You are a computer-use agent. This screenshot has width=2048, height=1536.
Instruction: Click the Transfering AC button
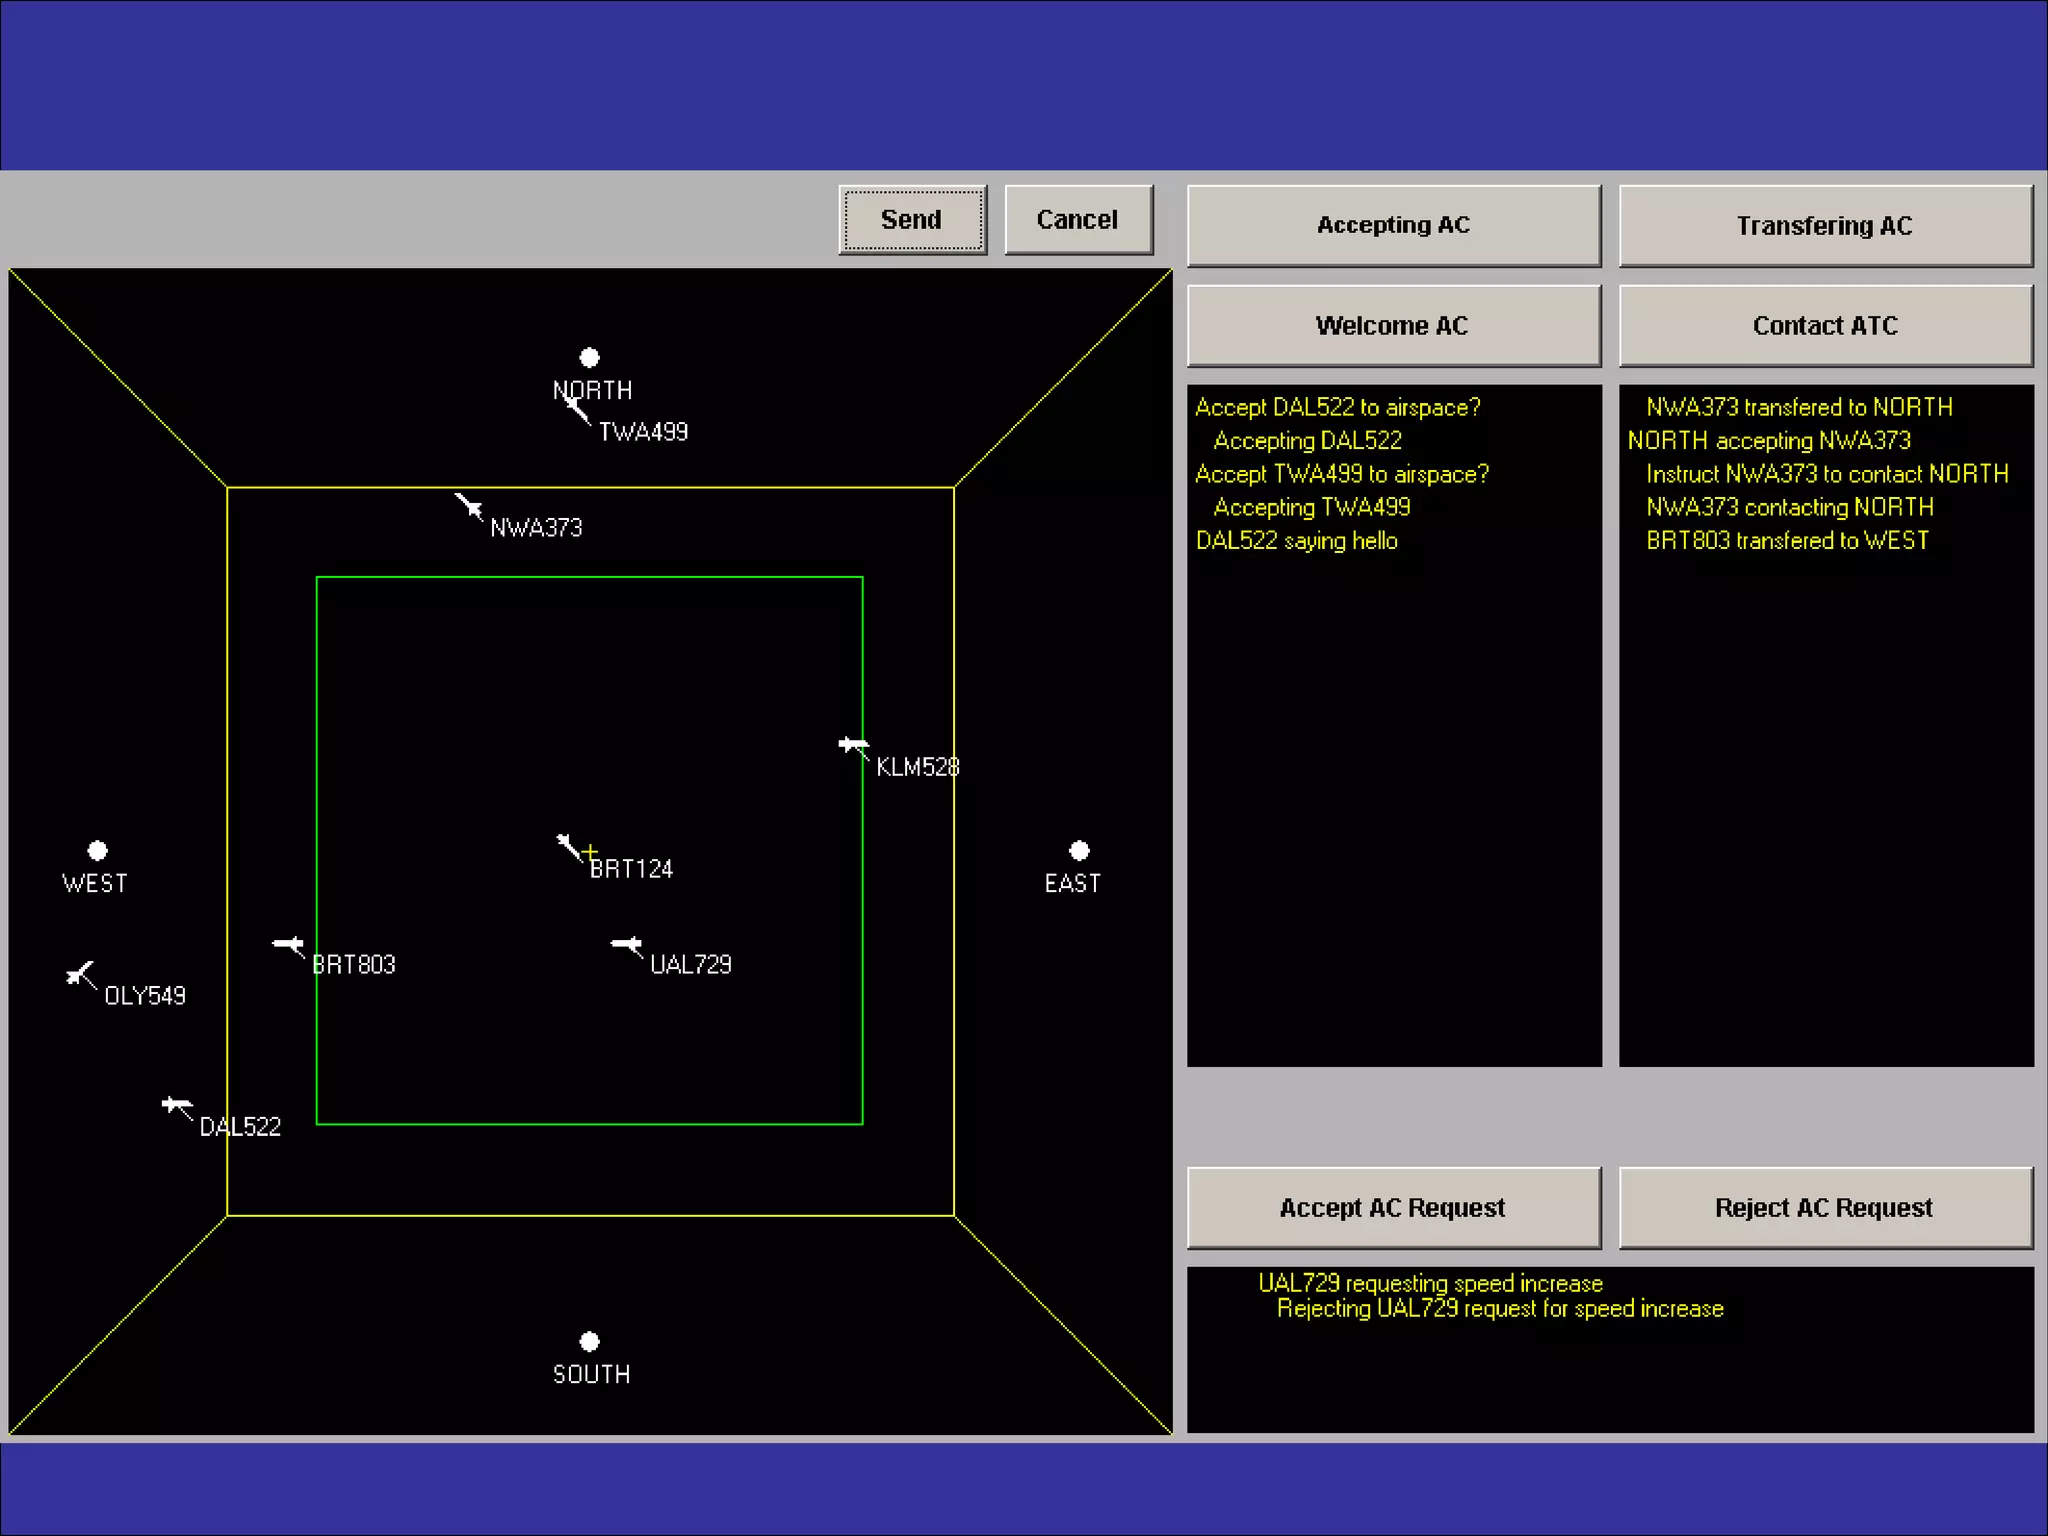tap(1825, 226)
